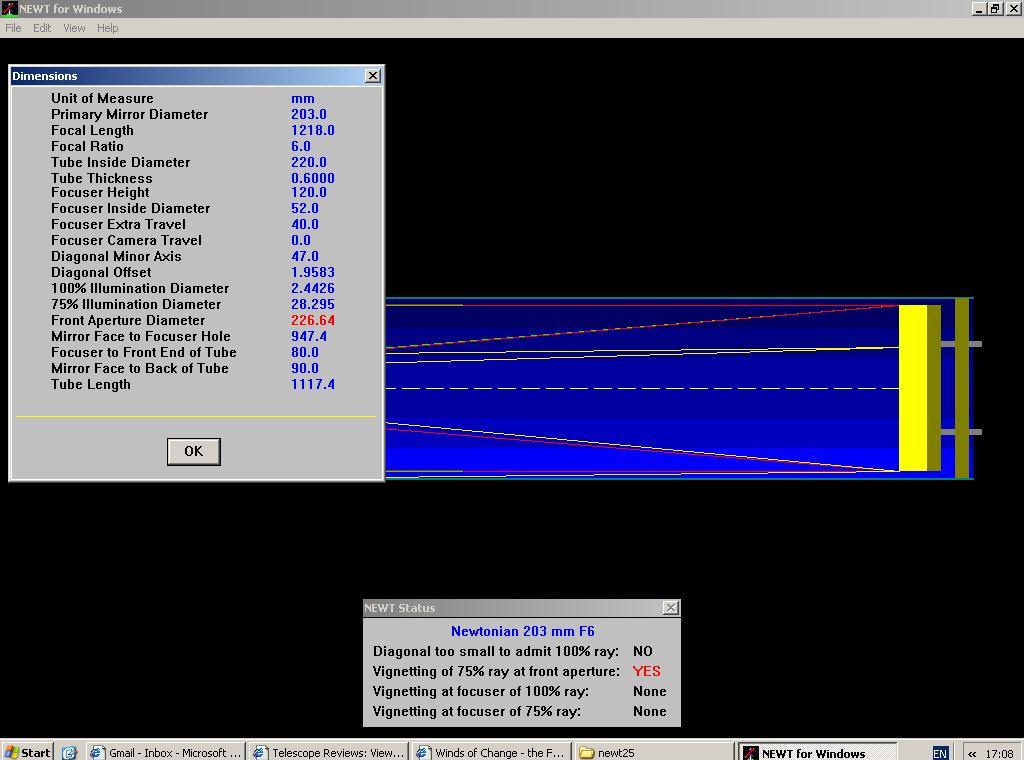Switch to Telescope Reviews taskbar window

329,752
